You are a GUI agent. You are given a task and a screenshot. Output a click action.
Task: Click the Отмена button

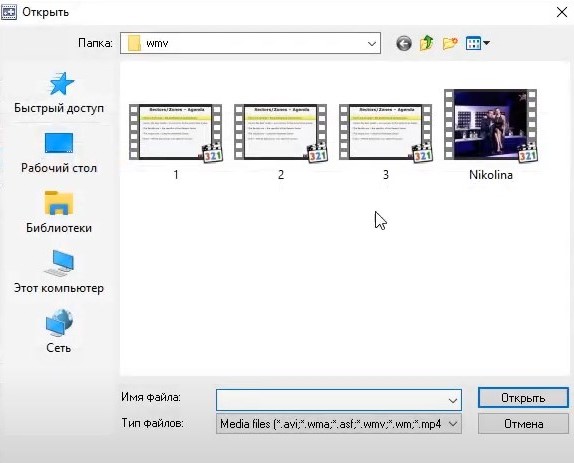click(523, 424)
